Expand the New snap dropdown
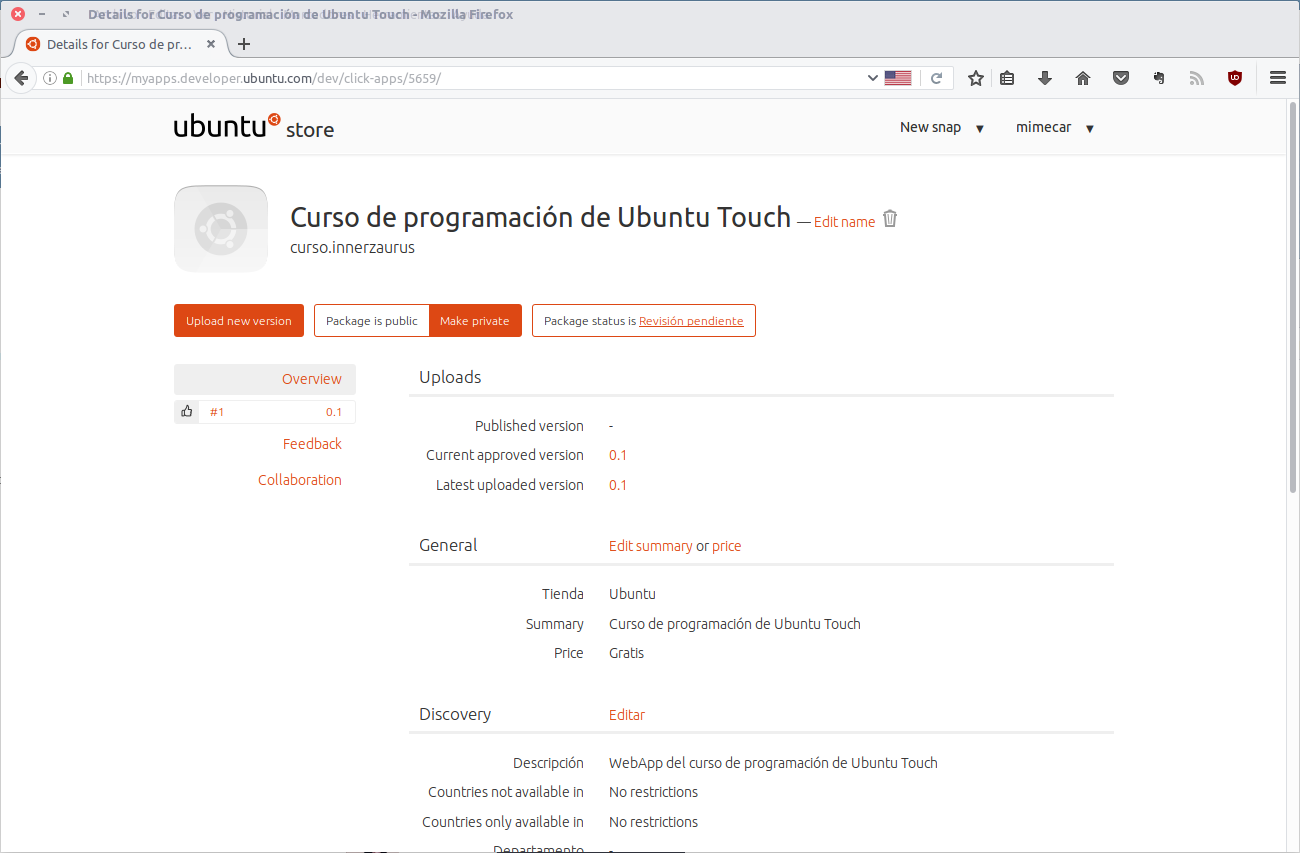This screenshot has height=853, width=1300. tap(942, 128)
